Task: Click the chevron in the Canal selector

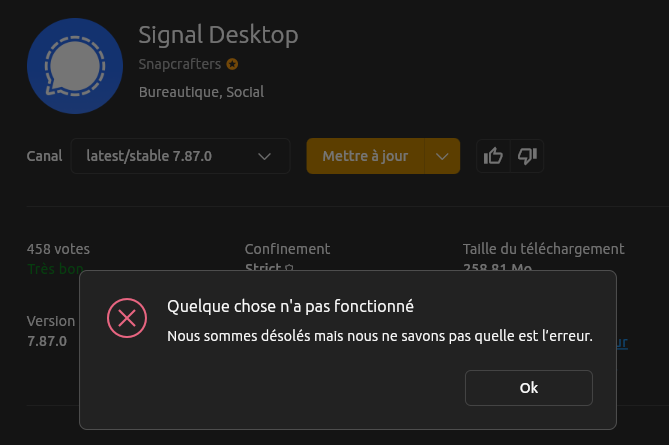Action: click(265, 156)
